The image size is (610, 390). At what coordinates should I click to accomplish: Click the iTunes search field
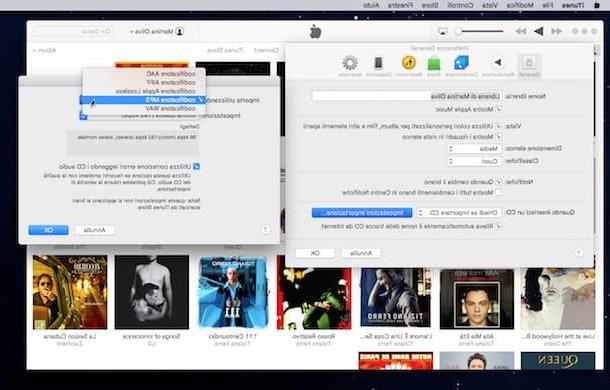click(x=74, y=31)
